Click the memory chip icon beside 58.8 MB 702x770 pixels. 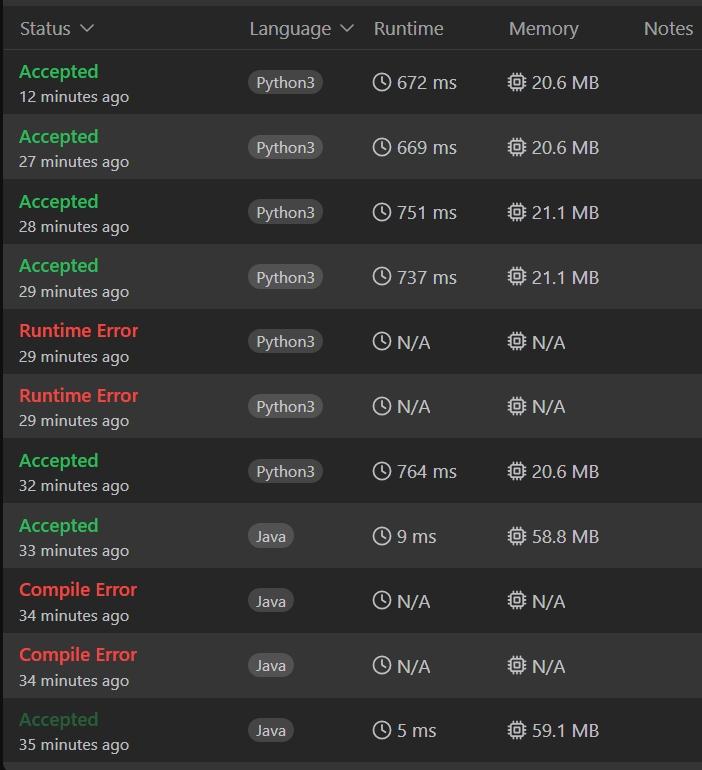tap(516, 537)
